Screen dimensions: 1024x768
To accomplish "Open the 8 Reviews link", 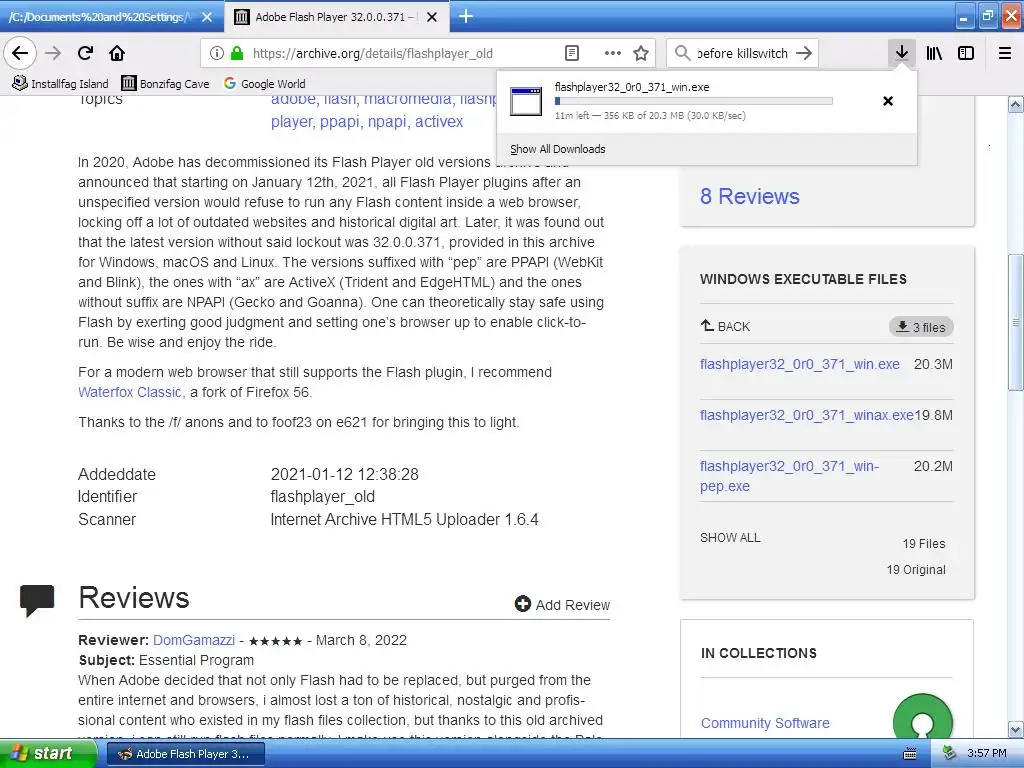I will (x=749, y=196).
